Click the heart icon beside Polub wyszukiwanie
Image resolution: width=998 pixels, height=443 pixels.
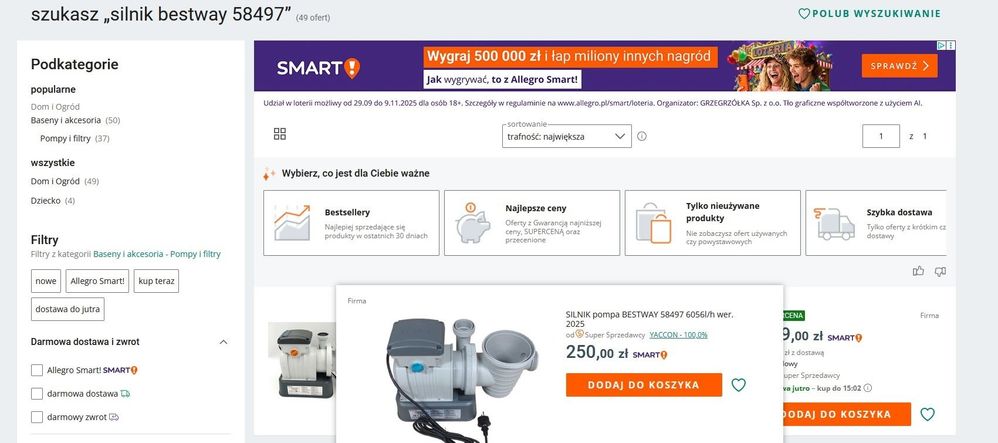pyautogui.click(x=804, y=13)
